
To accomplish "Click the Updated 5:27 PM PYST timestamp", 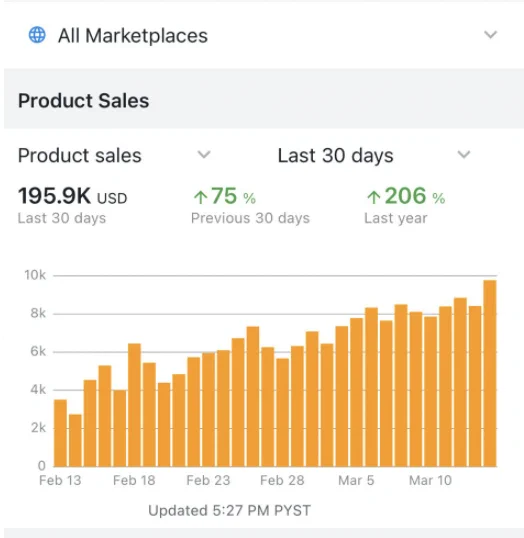I will (229, 511).
